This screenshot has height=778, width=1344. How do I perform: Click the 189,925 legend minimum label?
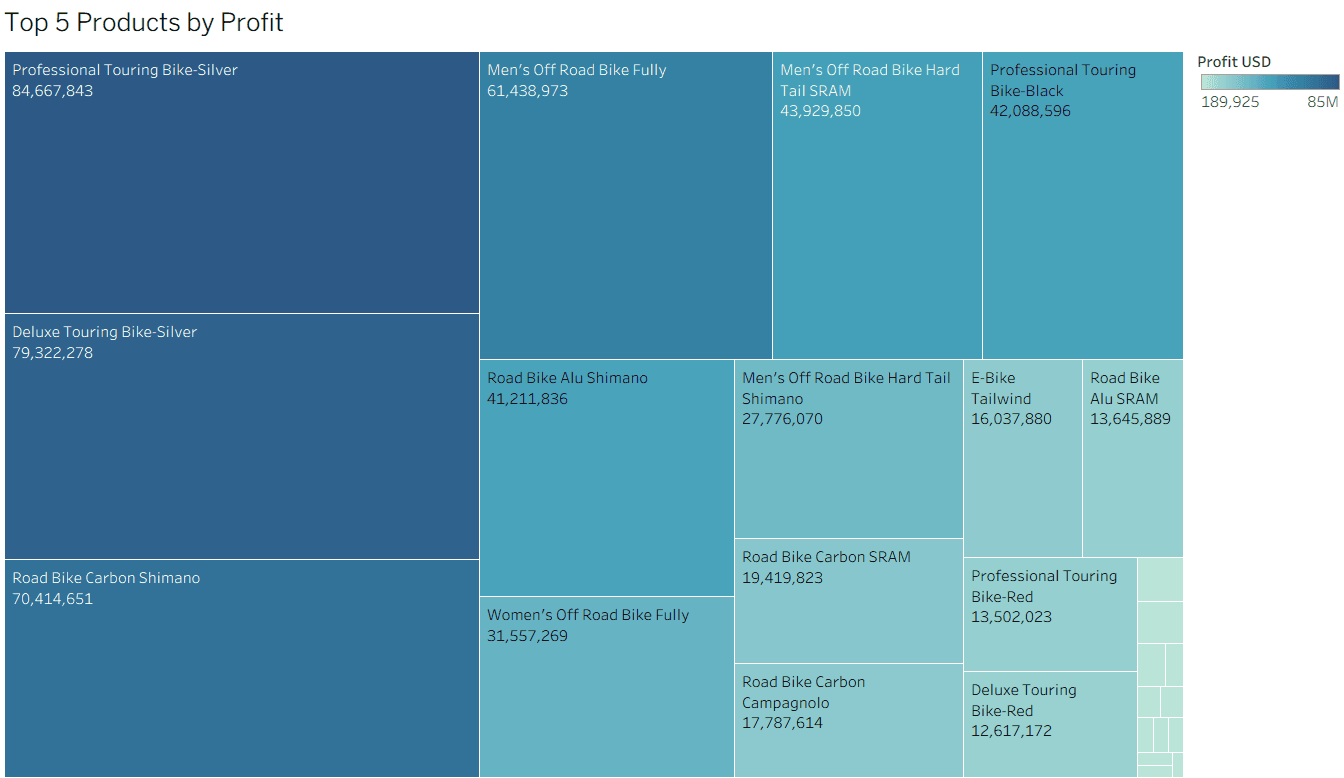pyautogui.click(x=1229, y=102)
